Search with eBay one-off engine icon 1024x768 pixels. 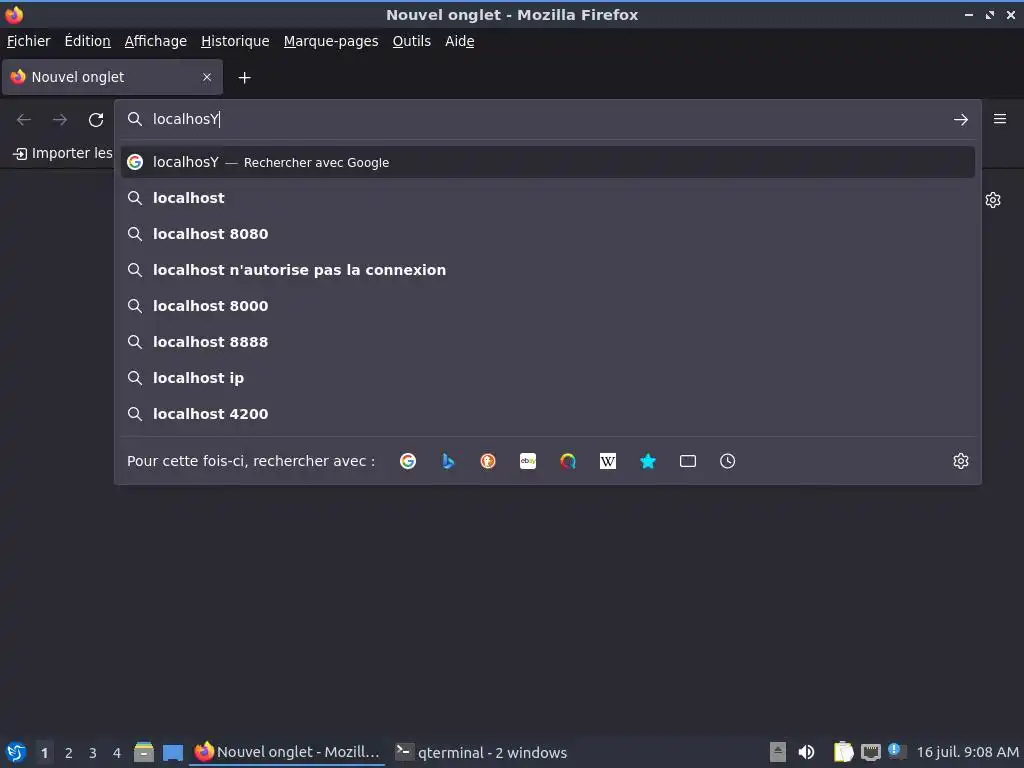[528, 461]
